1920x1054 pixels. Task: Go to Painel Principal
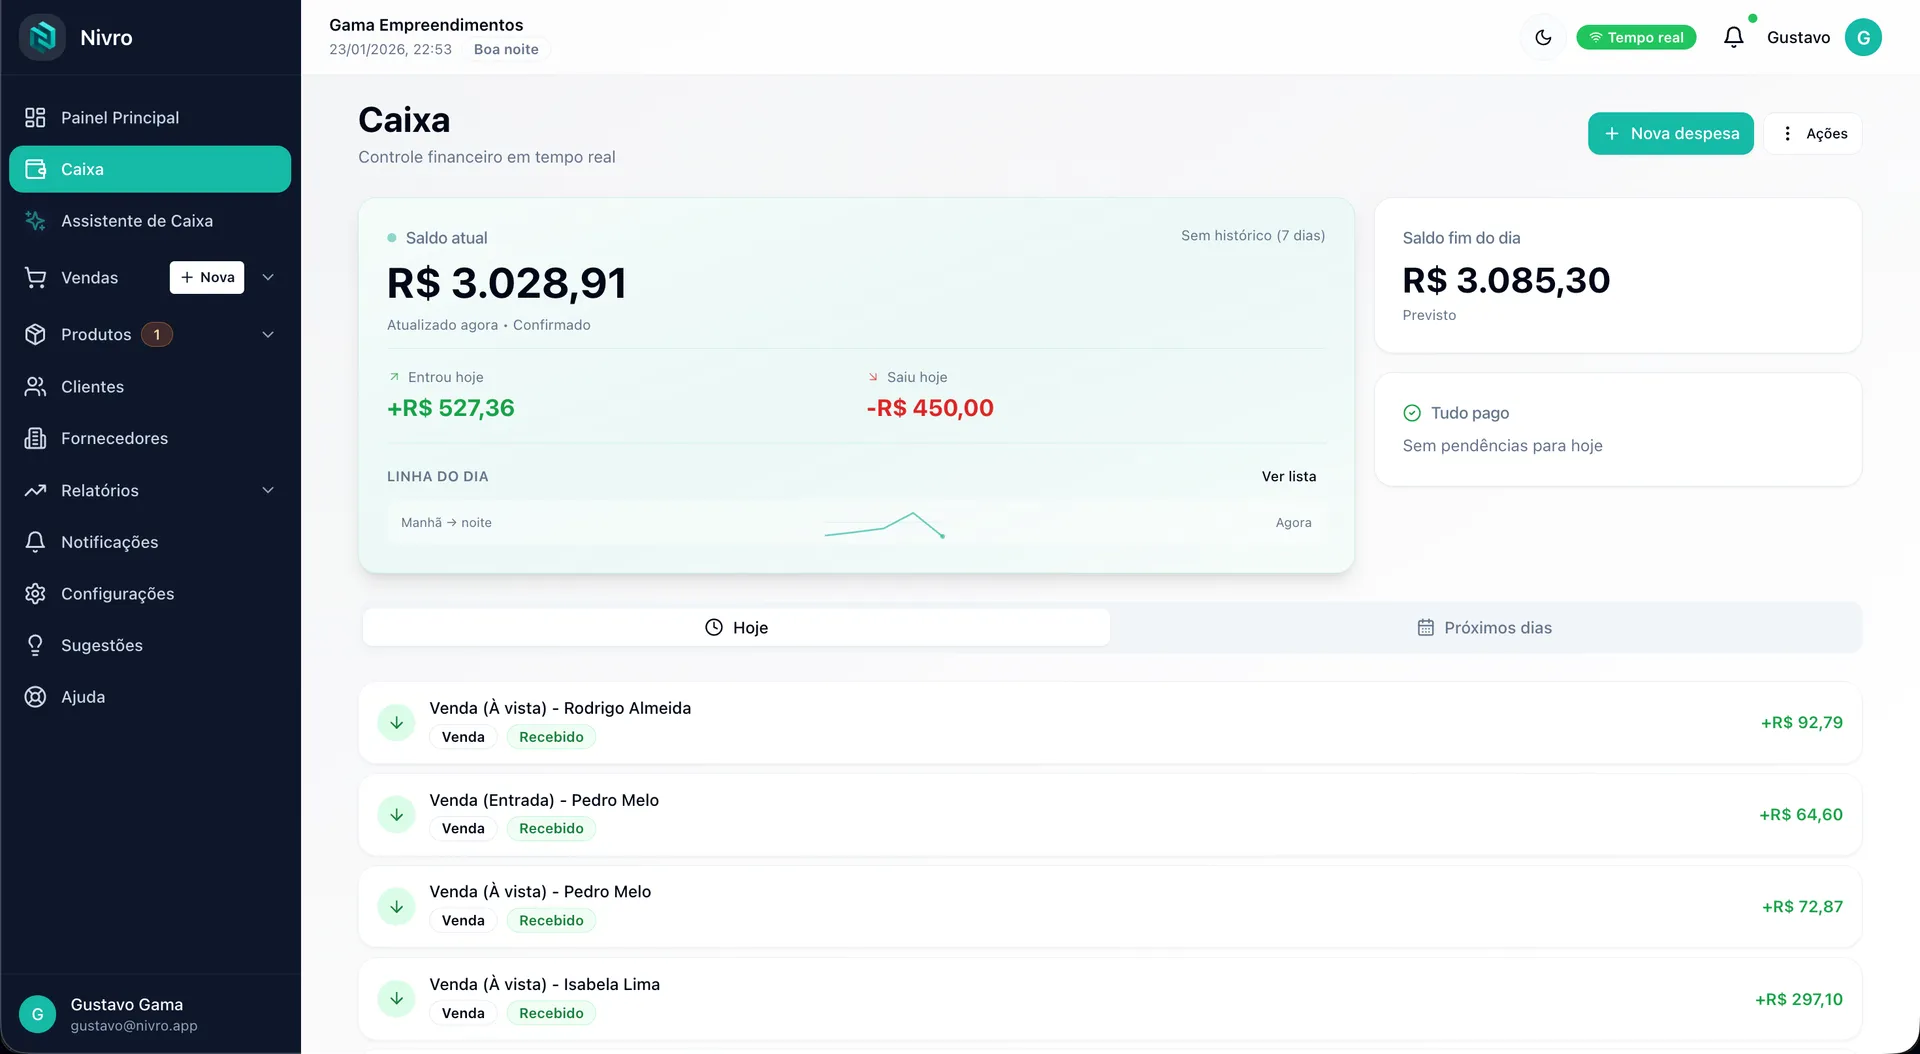pyautogui.click(x=150, y=118)
